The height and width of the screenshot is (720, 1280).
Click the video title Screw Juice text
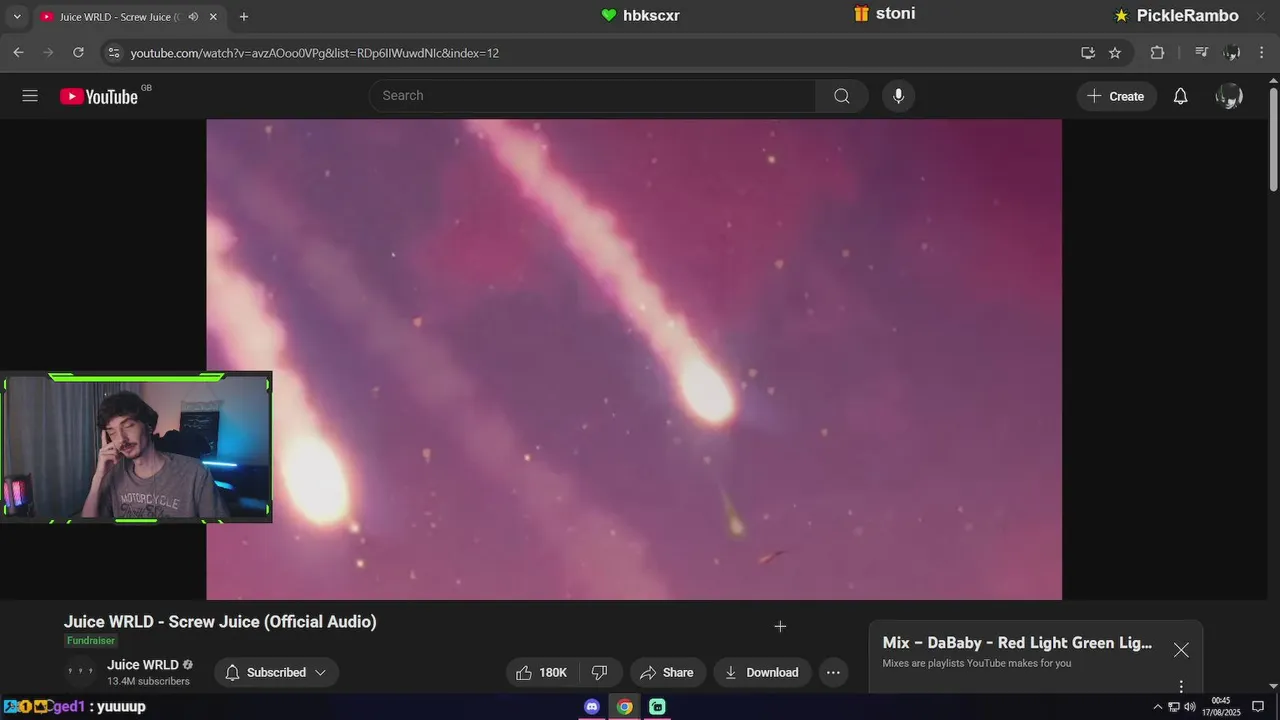[220, 622]
